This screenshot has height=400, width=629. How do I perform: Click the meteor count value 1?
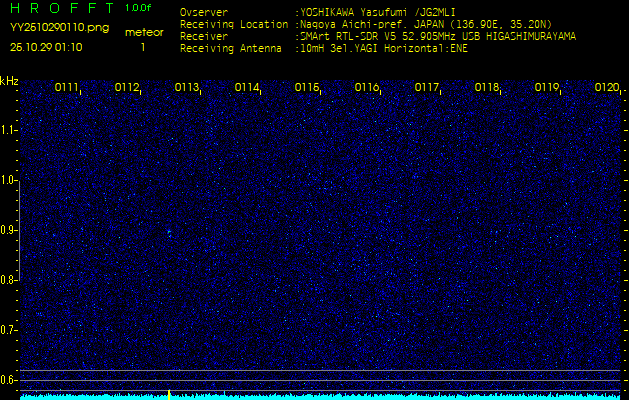[142, 47]
